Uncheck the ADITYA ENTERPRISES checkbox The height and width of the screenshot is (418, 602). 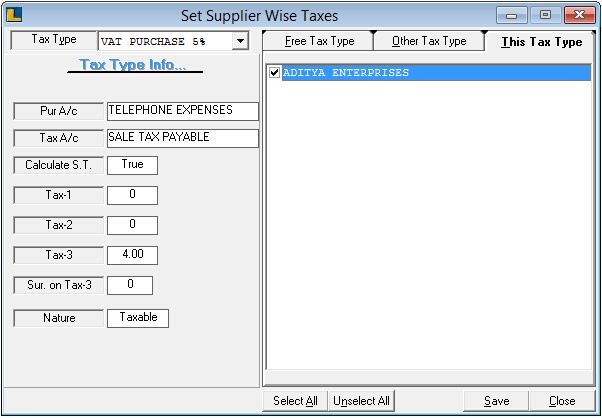(x=275, y=73)
